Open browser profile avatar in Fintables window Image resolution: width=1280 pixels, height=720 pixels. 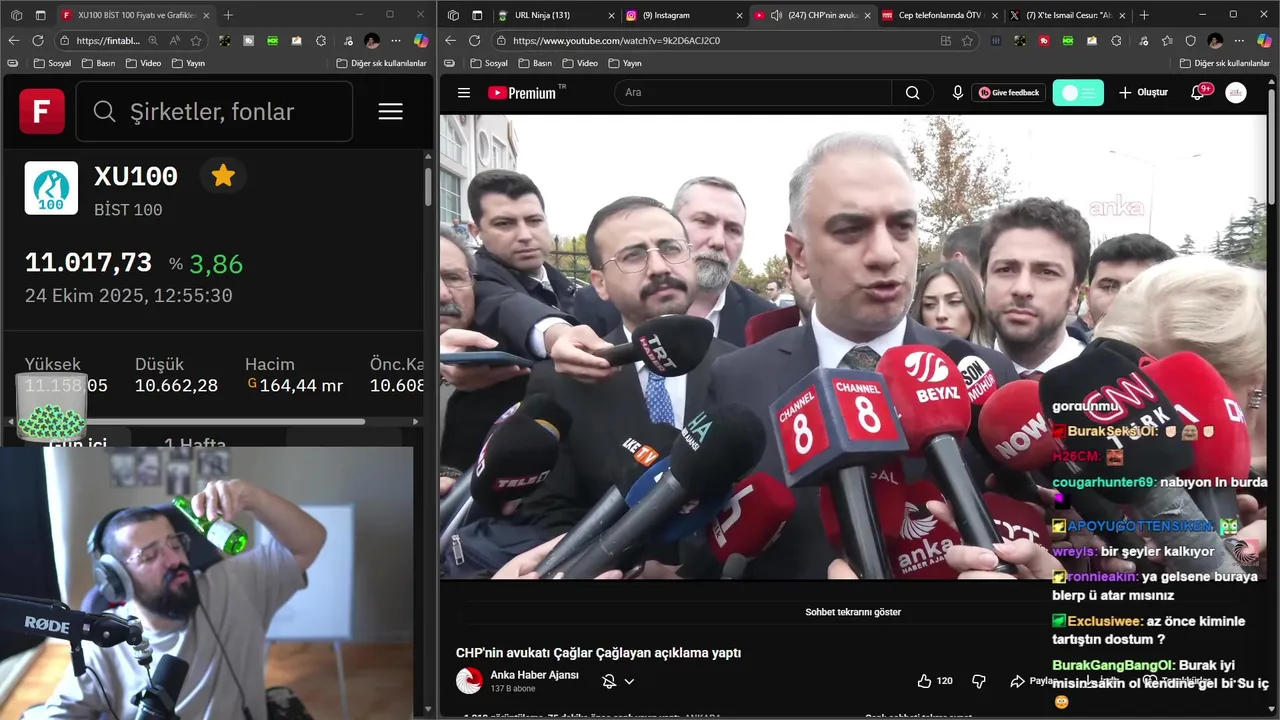(372, 40)
